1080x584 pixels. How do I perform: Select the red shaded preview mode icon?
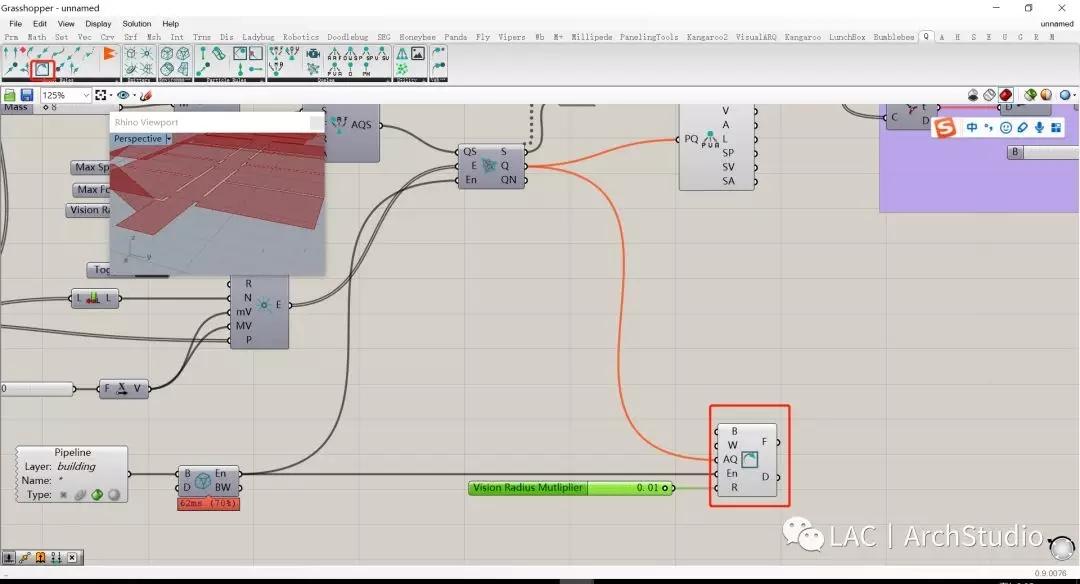click(1006, 95)
